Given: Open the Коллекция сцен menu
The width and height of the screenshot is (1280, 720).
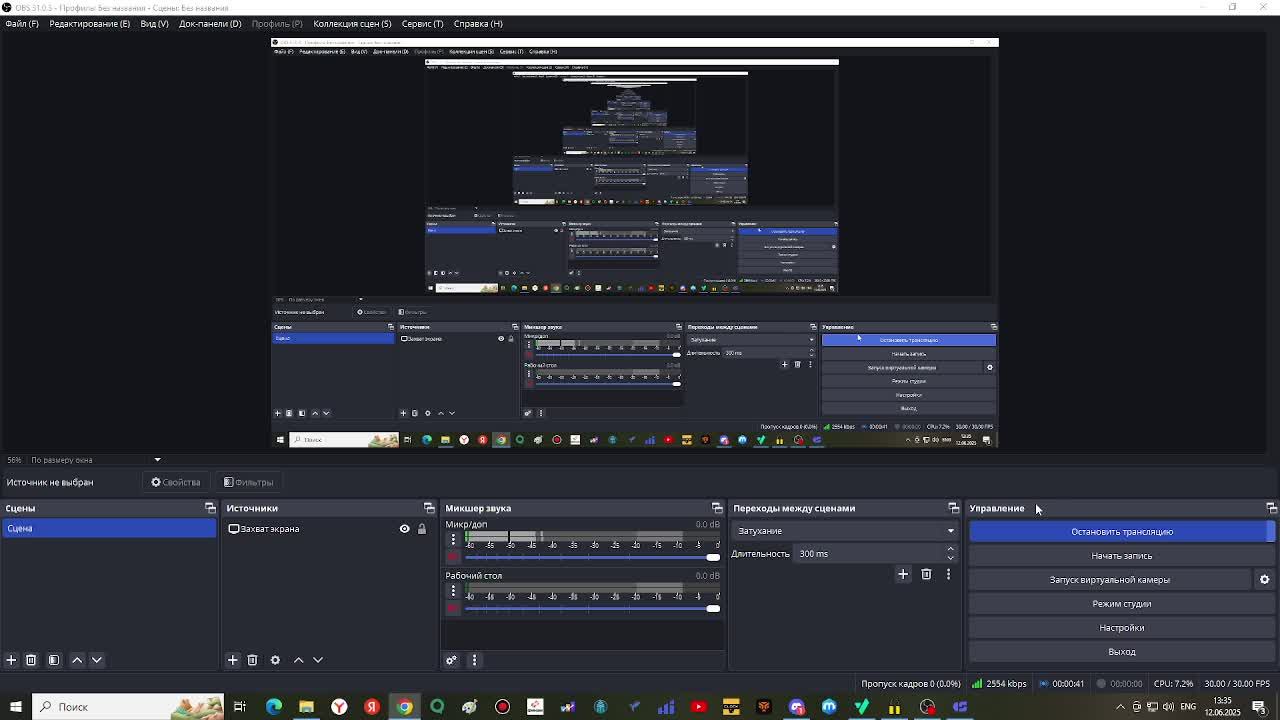Looking at the screenshot, I should (352, 23).
